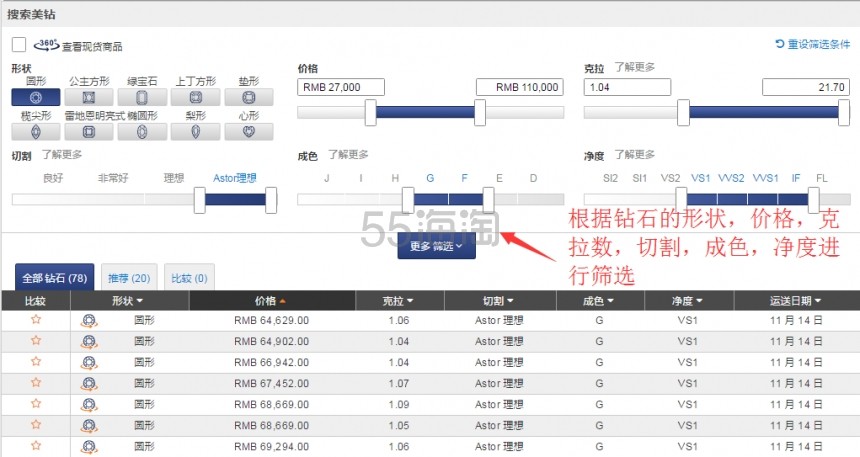Expand the 更多筛选 filters
The height and width of the screenshot is (457, 860).
(x=436, y=245)
